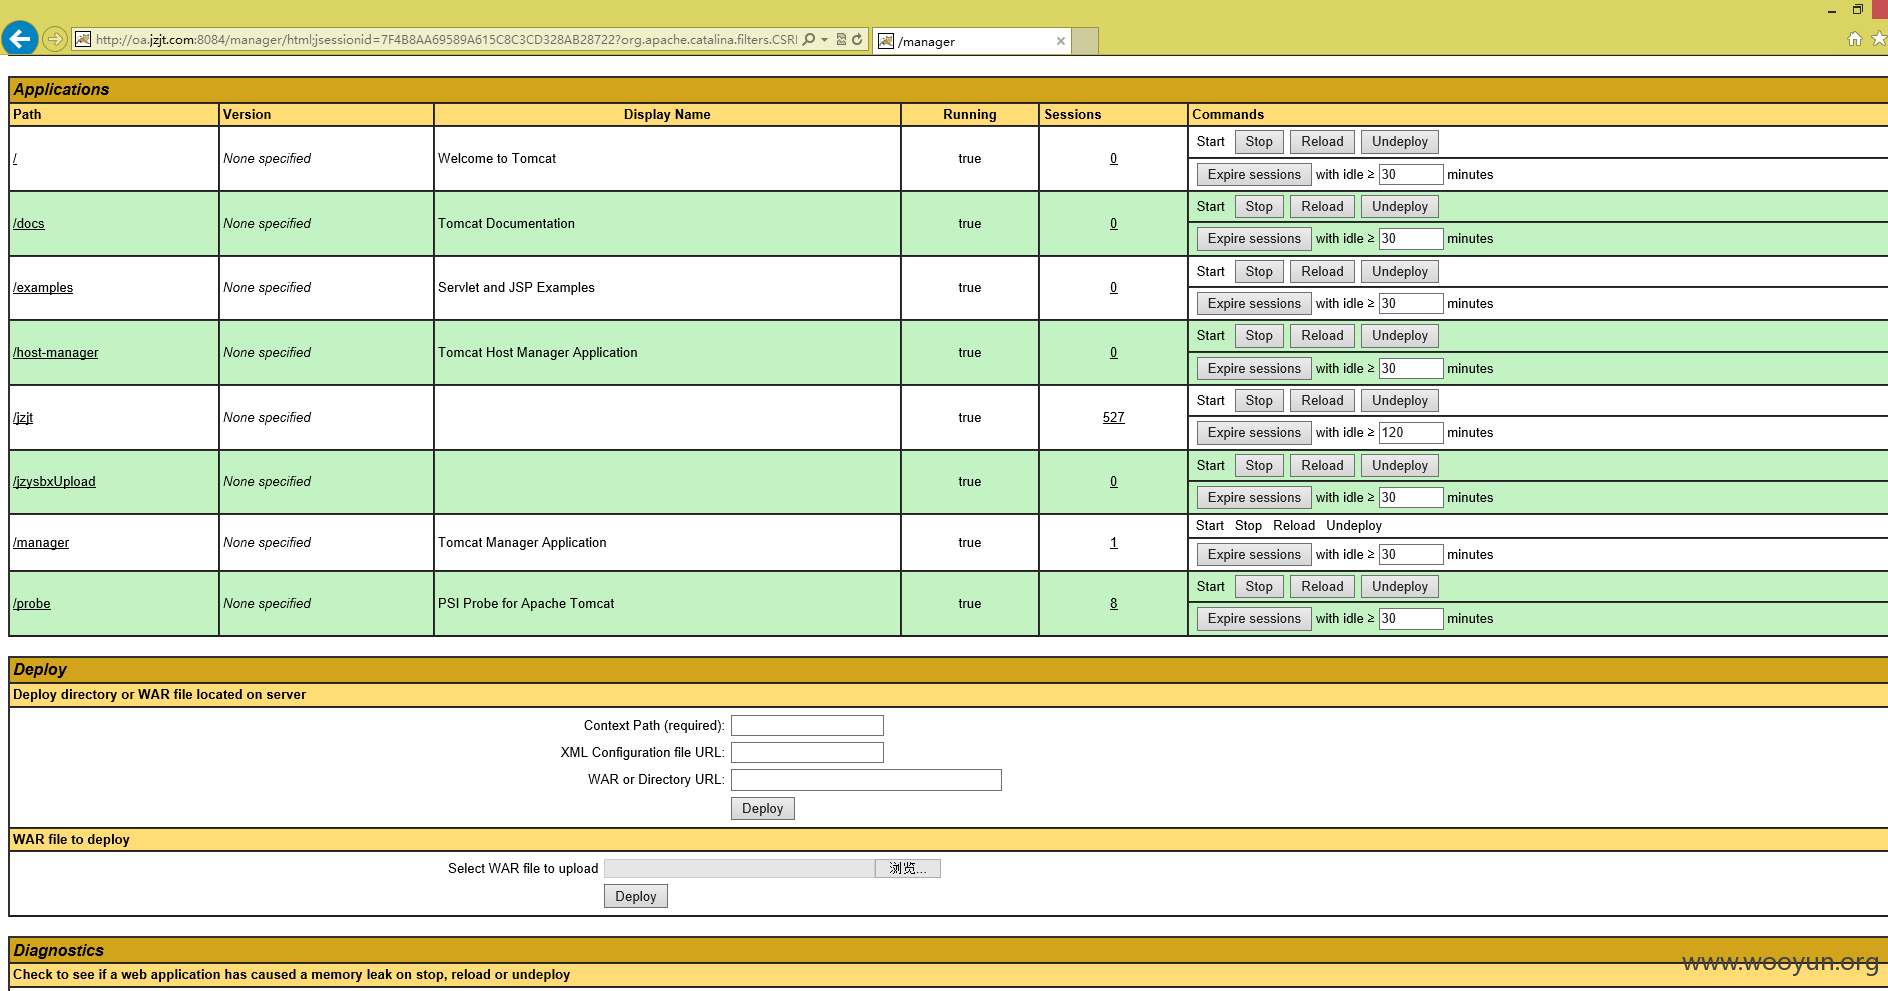Undeploy the Tomcat Host Manager Application
Image resolution: width=1888 pixels, height=991 pixels.
(1400, 336)
